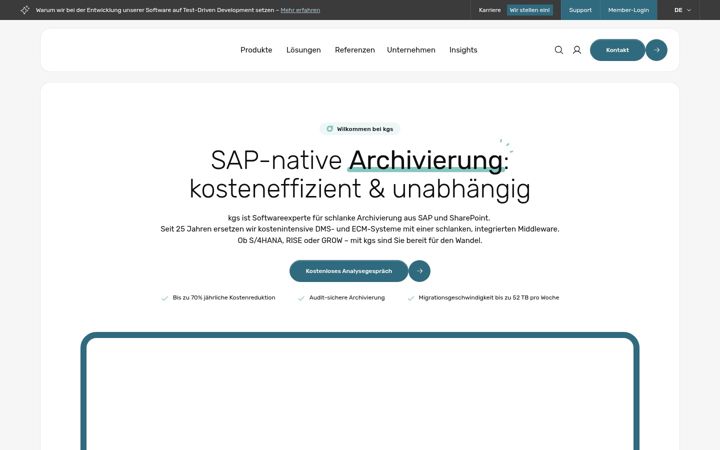
Task: Click the sparkle icon in announcement bar
Action: 25,10
